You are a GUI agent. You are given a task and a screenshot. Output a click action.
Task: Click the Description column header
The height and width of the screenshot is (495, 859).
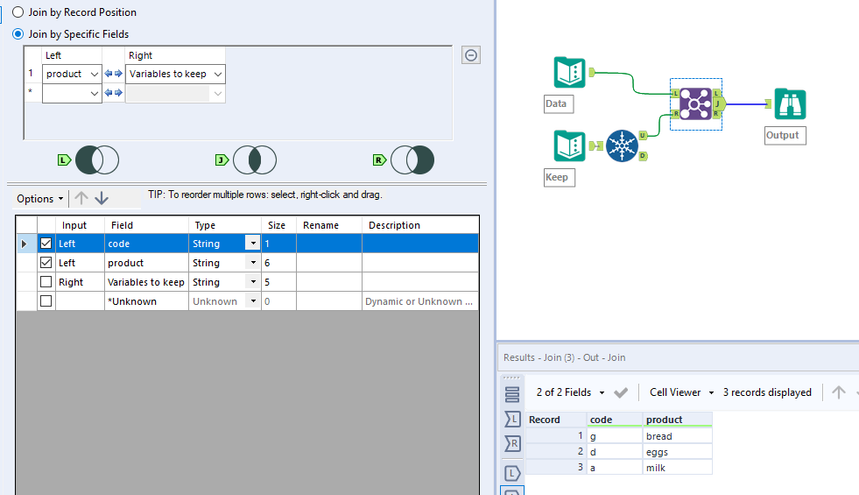click(420, 225)
